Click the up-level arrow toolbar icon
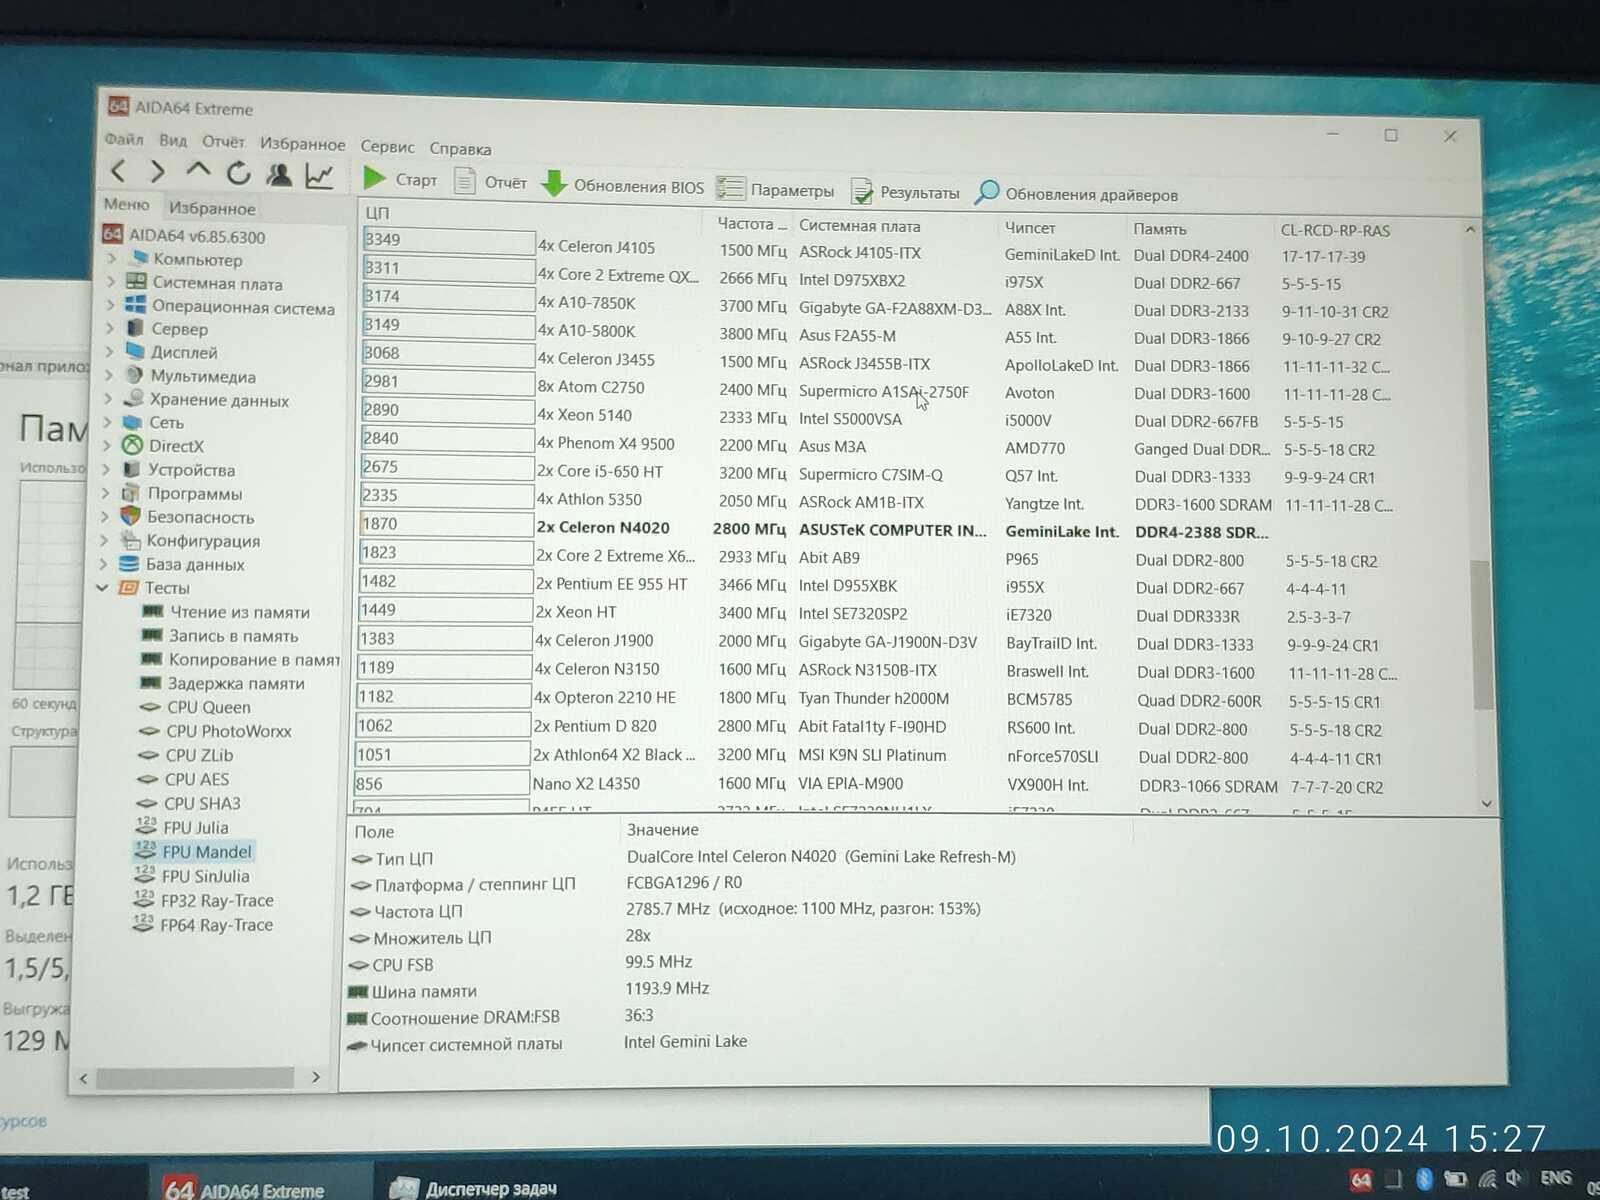The width and height of the screenshot is (1600, 1200). pyautogui.click(x=198, y=171)
